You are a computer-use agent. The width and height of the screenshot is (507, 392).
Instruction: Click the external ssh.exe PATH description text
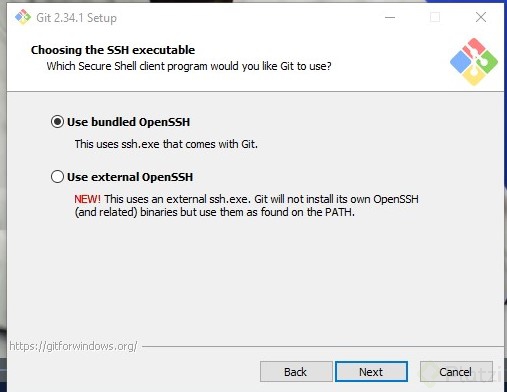coord(246,205)
